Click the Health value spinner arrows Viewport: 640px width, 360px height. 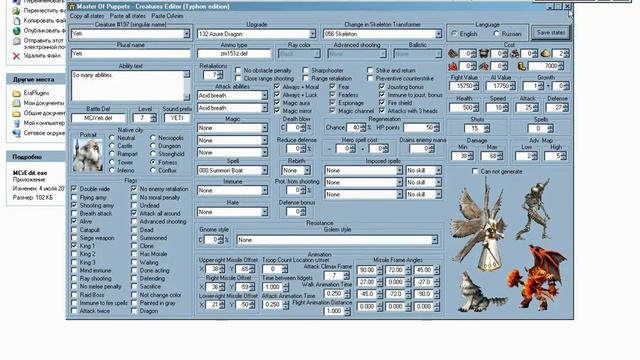click(x=476, y=108)
